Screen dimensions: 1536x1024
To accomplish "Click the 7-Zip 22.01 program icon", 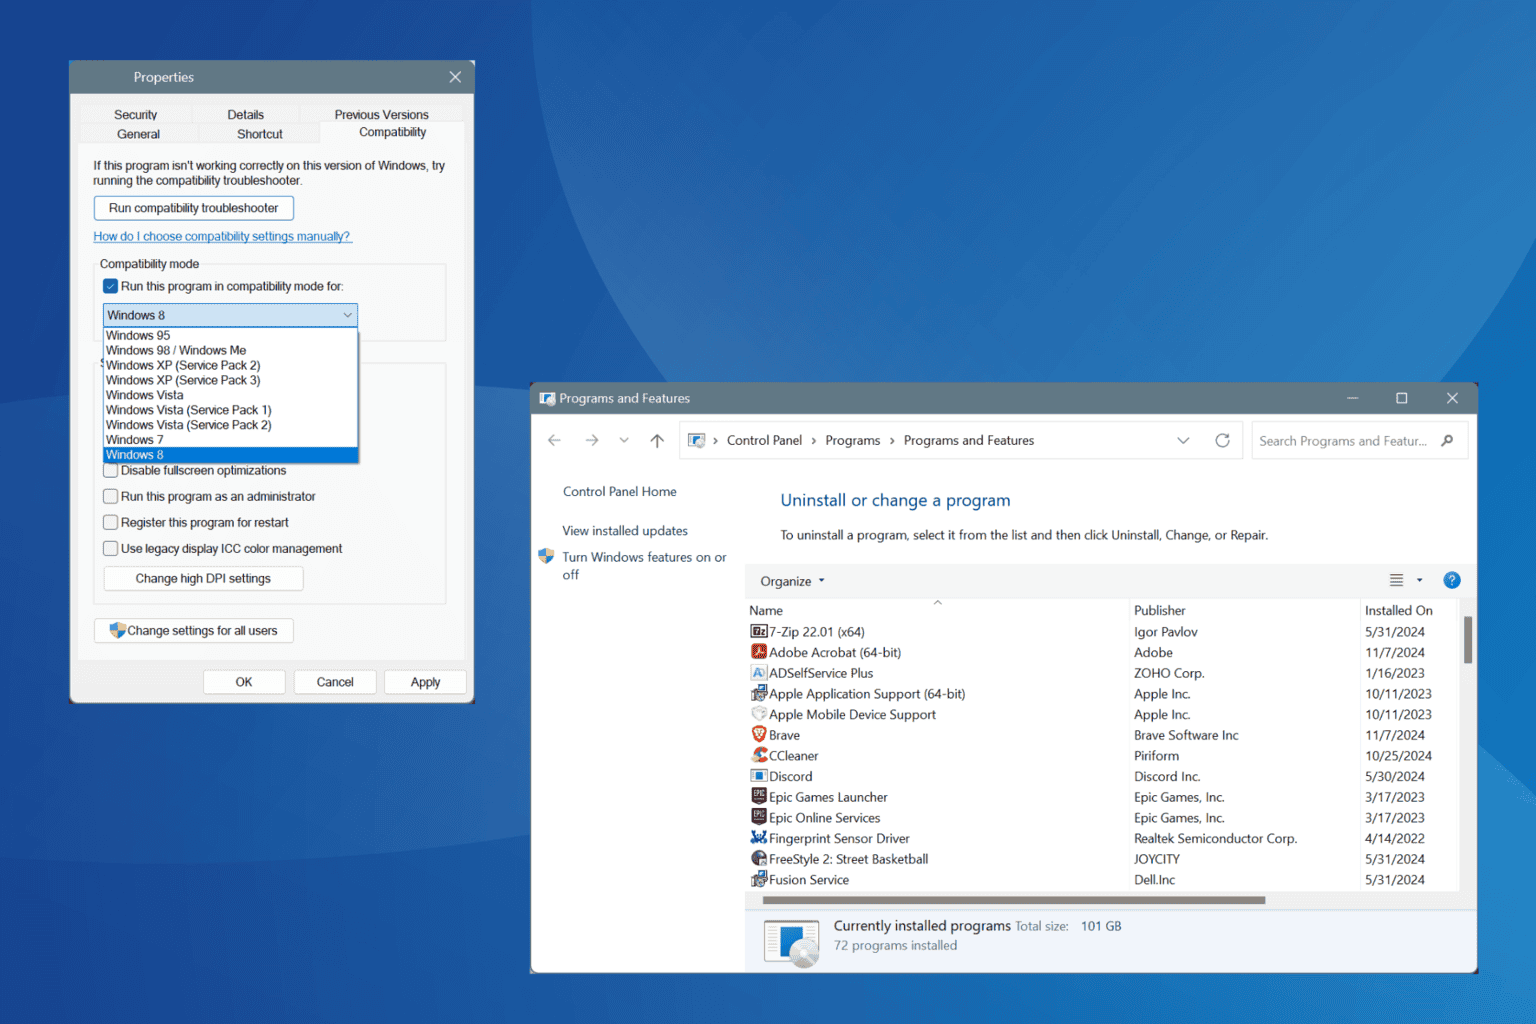I will pyautogui.click(x=759, y=631).
